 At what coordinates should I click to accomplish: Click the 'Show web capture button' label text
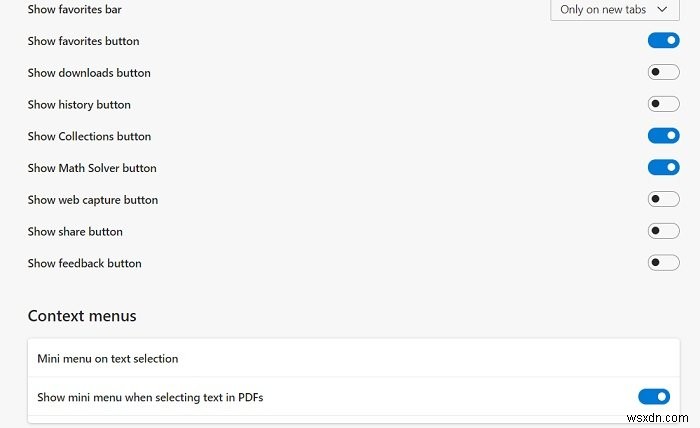93,200
